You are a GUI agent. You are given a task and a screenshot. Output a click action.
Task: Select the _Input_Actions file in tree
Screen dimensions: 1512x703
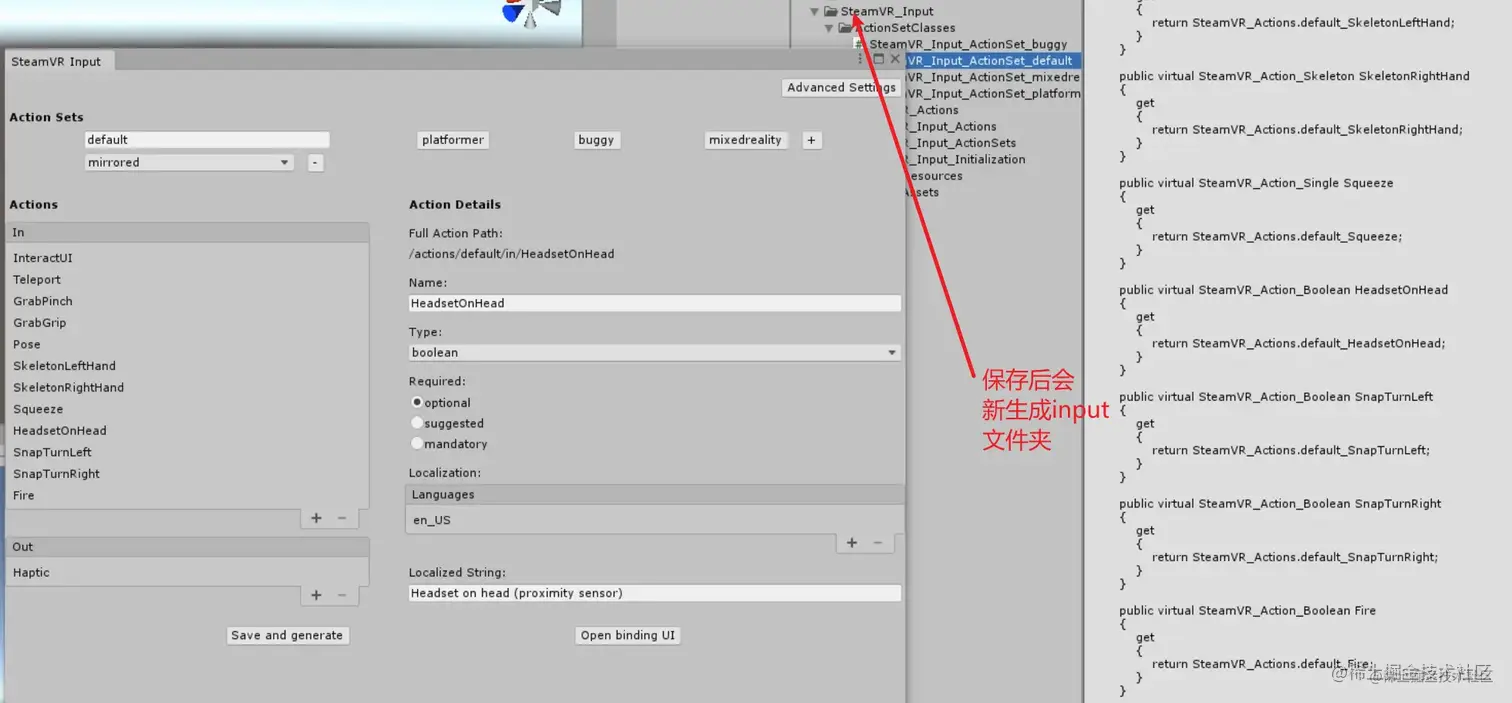coord(950,127)
